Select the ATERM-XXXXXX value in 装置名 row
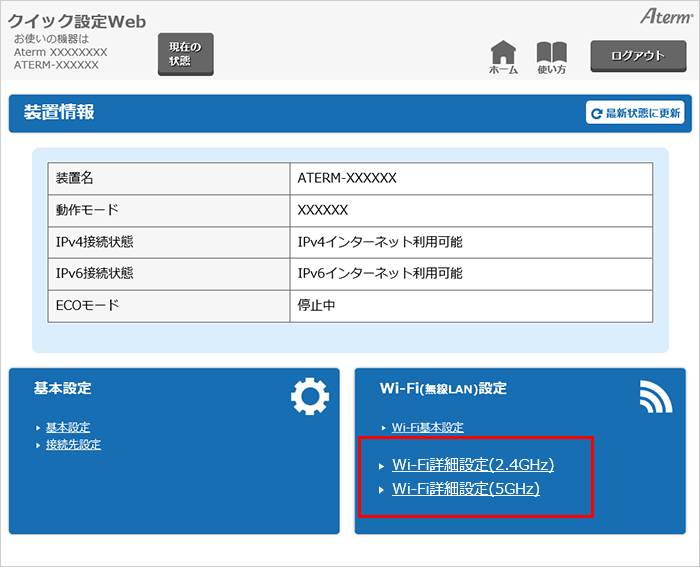The image size is (700, 567). [x=347, y=178]
